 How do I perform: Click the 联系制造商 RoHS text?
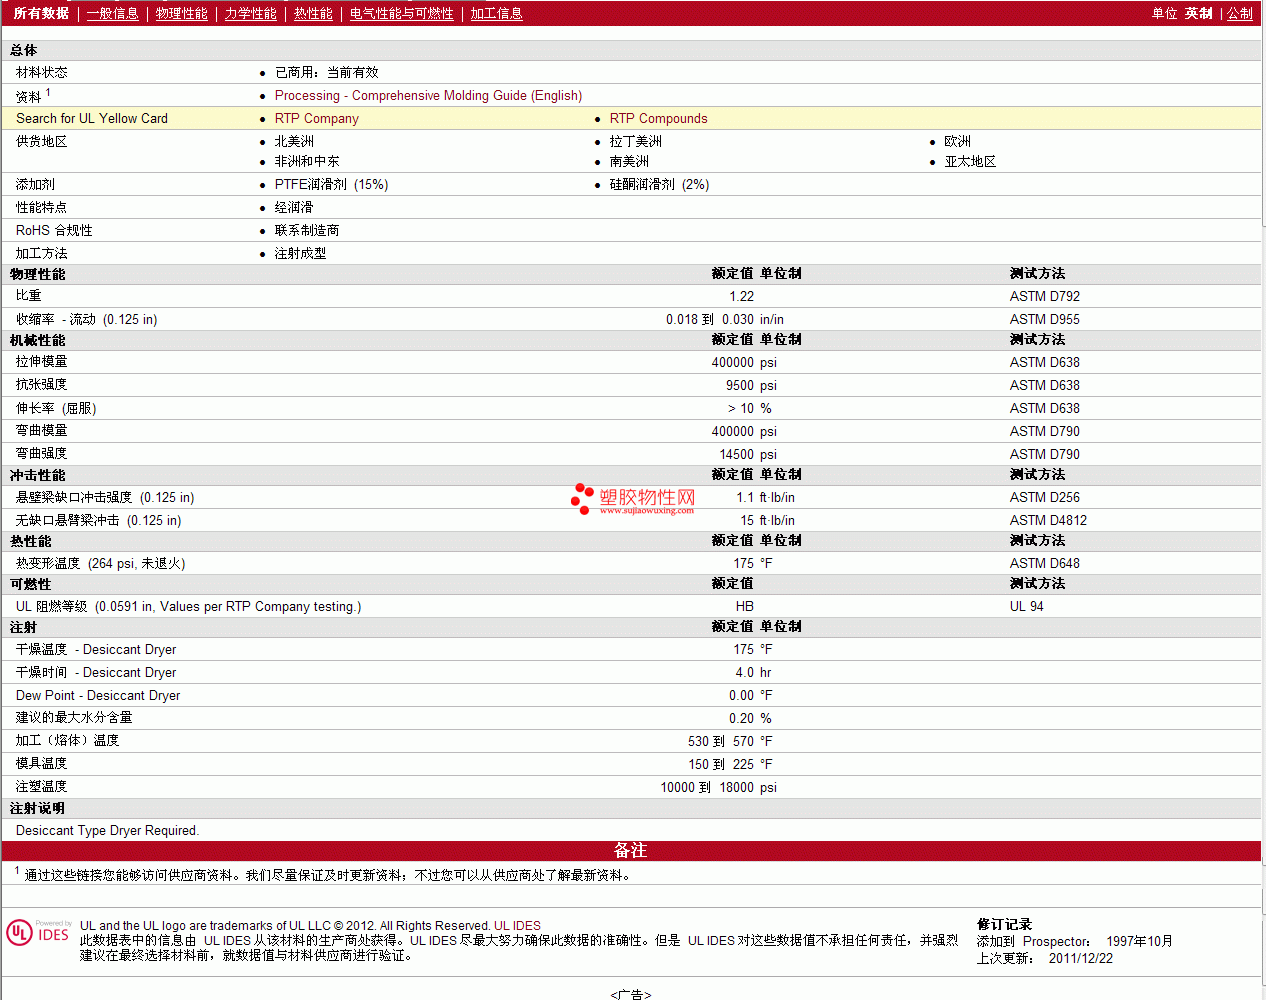click(307, 230)
